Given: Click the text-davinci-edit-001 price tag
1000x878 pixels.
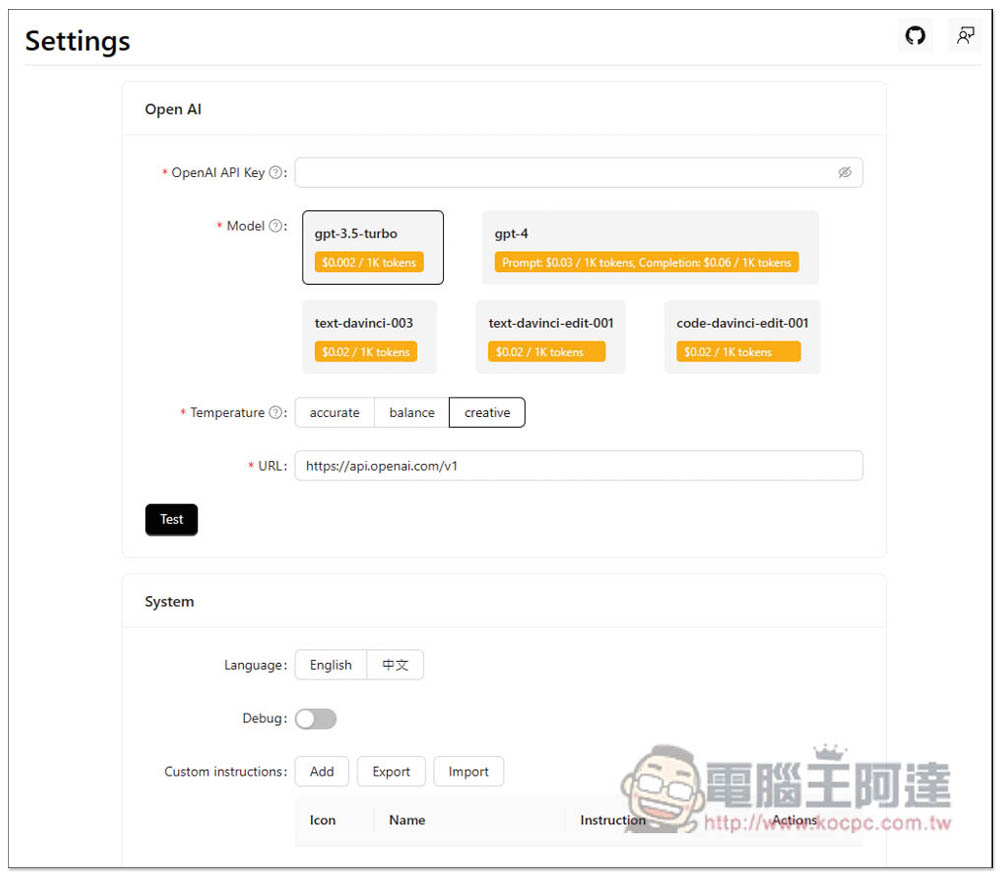Looking at the screenshot, I should tap(547, 351).
